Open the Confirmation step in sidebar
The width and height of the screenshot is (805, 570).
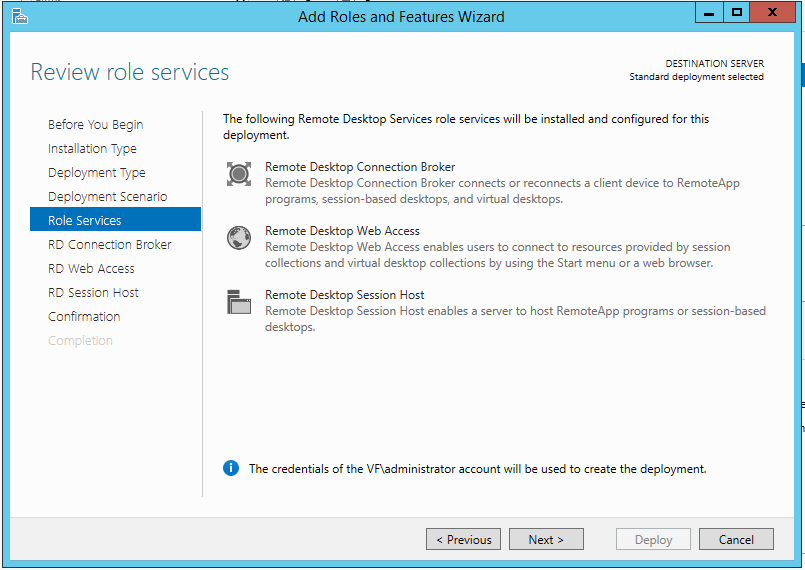click(84, 317)
